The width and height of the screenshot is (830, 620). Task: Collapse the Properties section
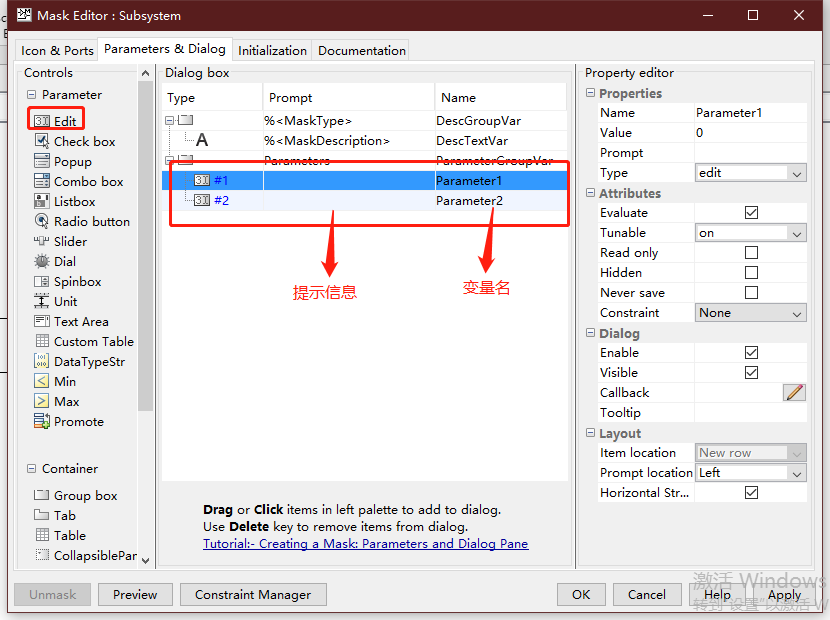(x=590, y=93)
